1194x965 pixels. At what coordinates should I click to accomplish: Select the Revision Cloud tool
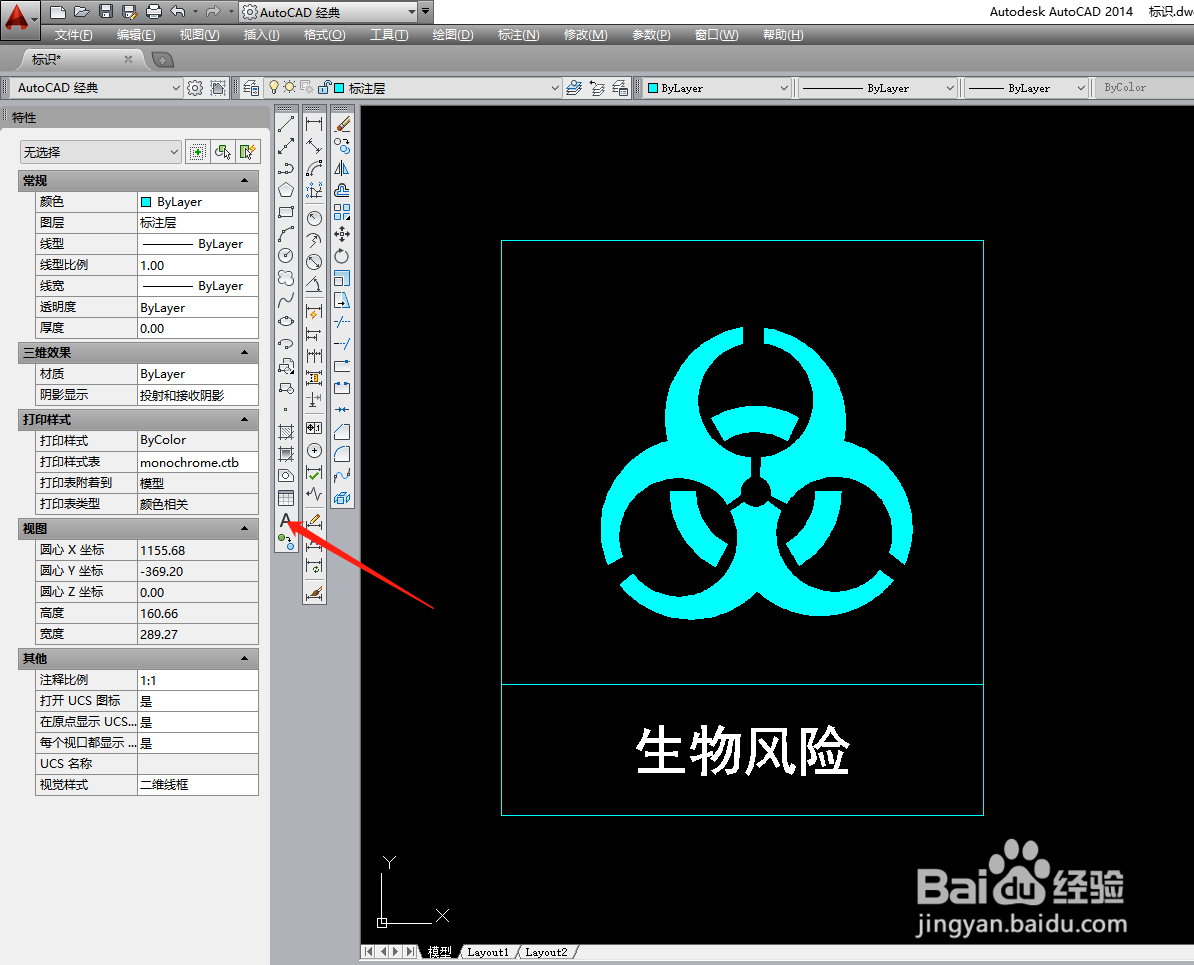coord(286,278)
